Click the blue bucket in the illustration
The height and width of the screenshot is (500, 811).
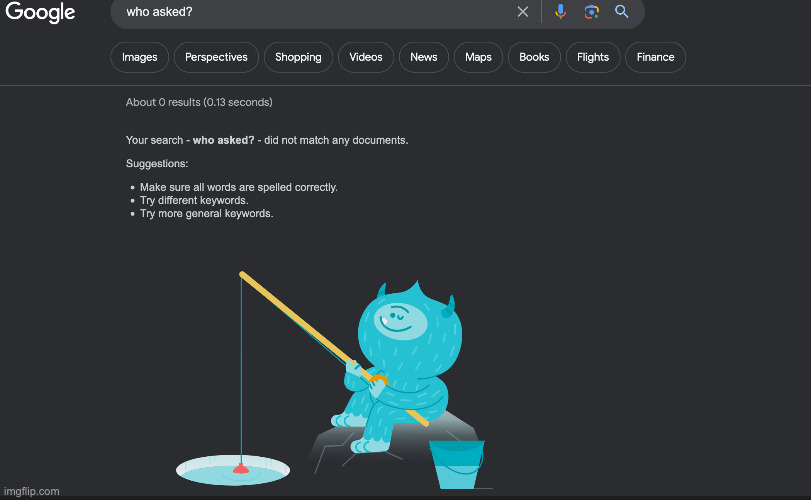456,465
